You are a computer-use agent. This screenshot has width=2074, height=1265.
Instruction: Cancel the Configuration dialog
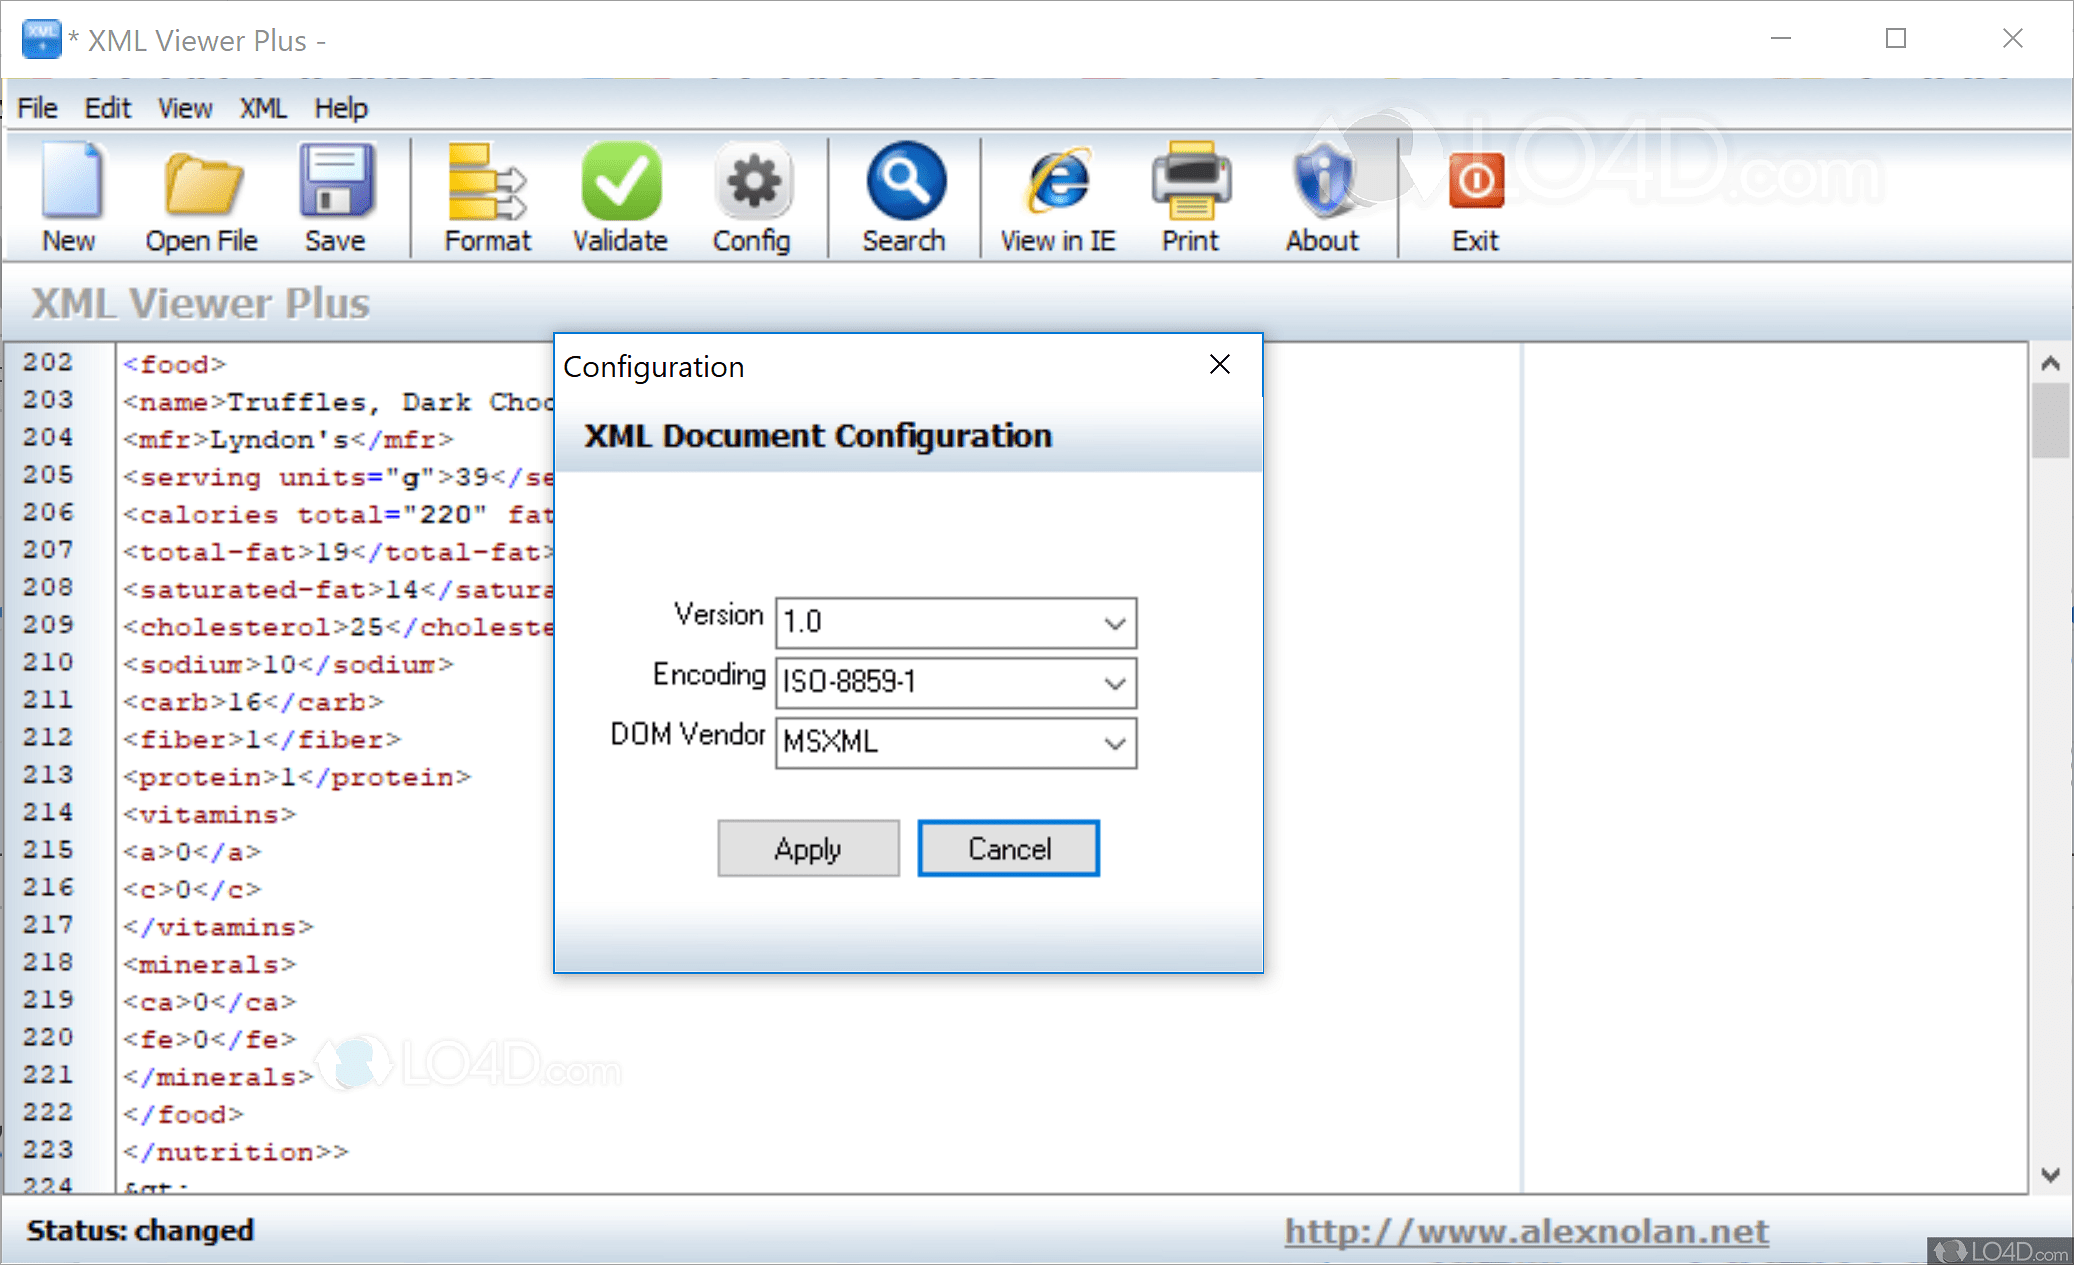click(x=1008, y=848)
